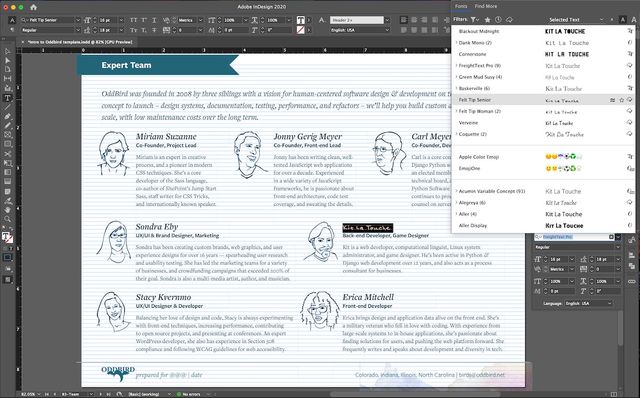
Task: Expand FreightText Pro font family
Action: [x=456, y=66]
